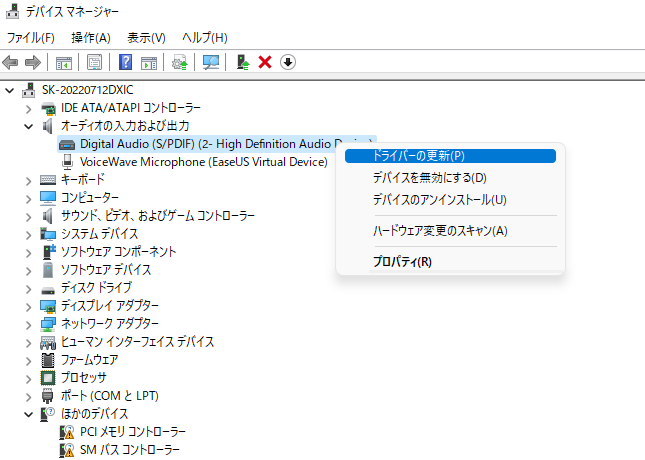Select the SK-20220712DXIC root label

88,90
